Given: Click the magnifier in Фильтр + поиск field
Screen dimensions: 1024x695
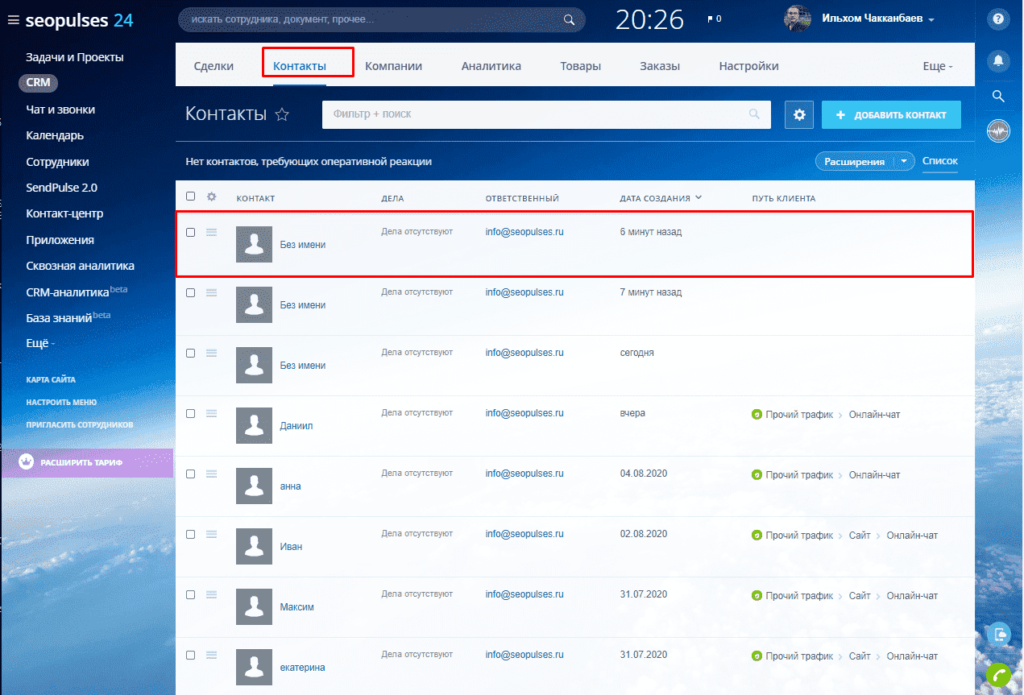Looking at the screenshot, I should 754,114.
